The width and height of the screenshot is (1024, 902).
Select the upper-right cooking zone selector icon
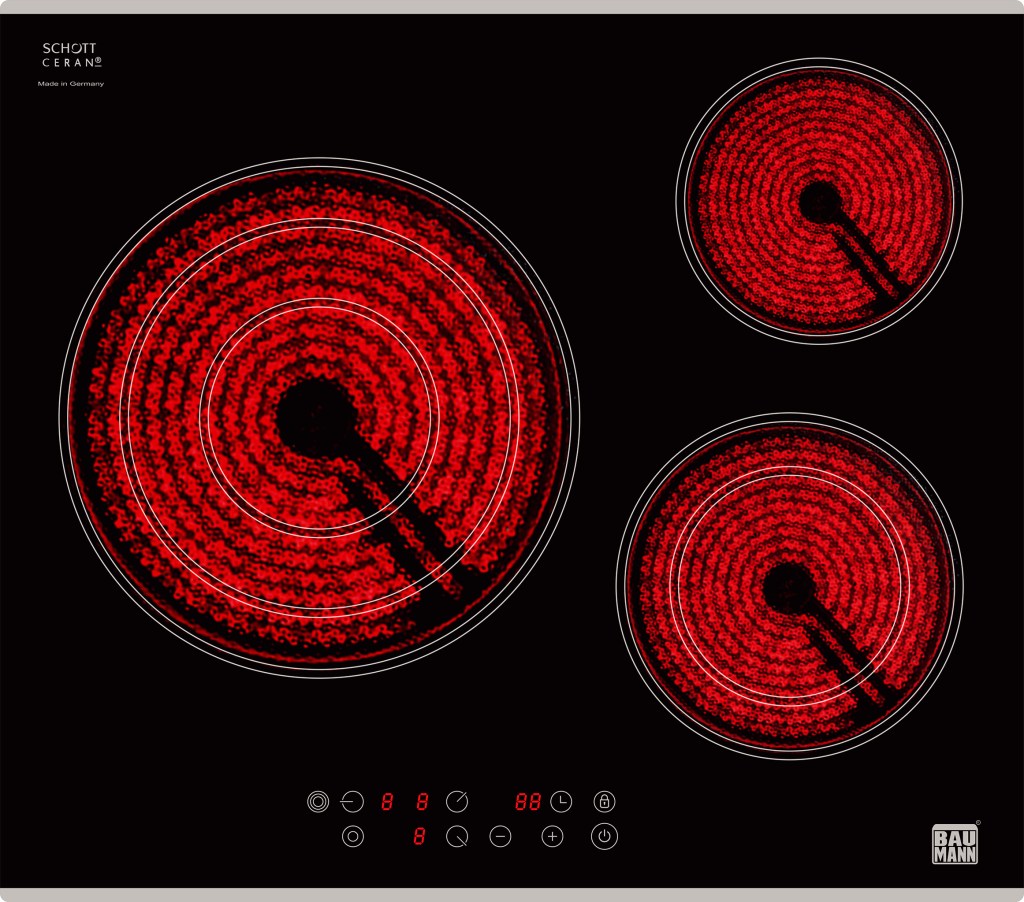pos(457,801)
